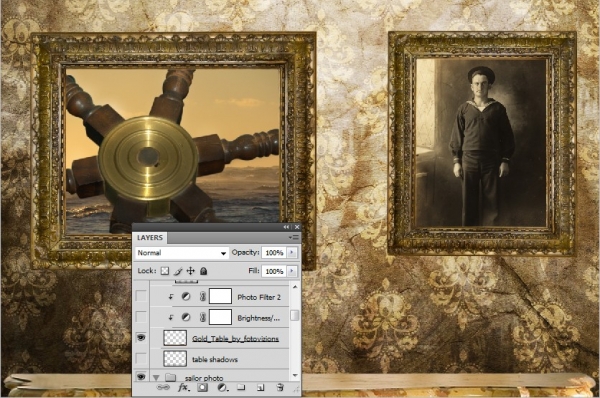This screenshot has width=600, height=398.
Task: Click Gold_Table_by_fotovizions layer thumbnail
Action: click(x=175, y=338)
